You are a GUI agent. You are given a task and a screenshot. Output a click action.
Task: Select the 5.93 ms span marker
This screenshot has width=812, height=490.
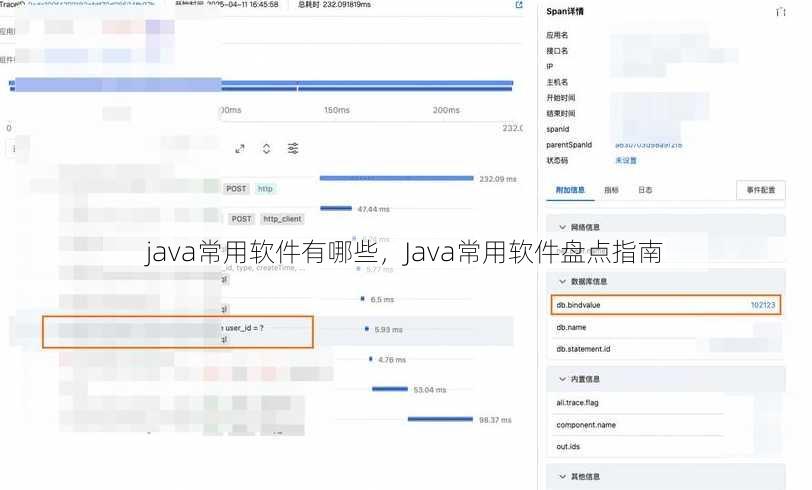coord(367,329)
